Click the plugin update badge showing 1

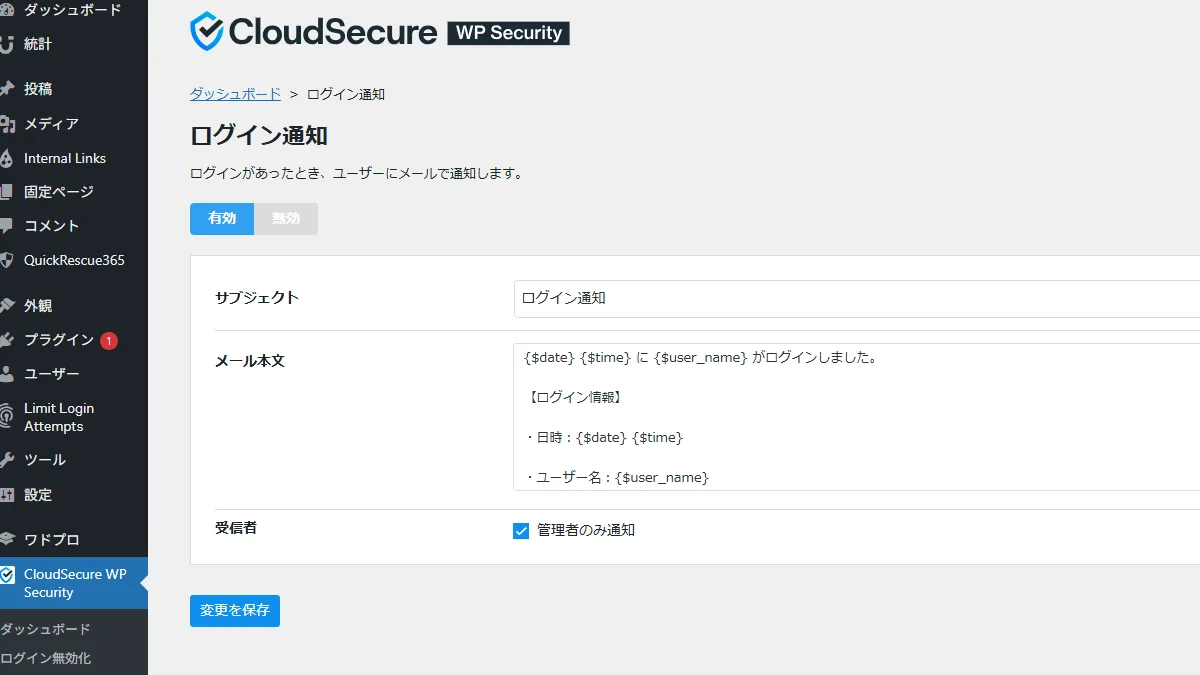109,340
